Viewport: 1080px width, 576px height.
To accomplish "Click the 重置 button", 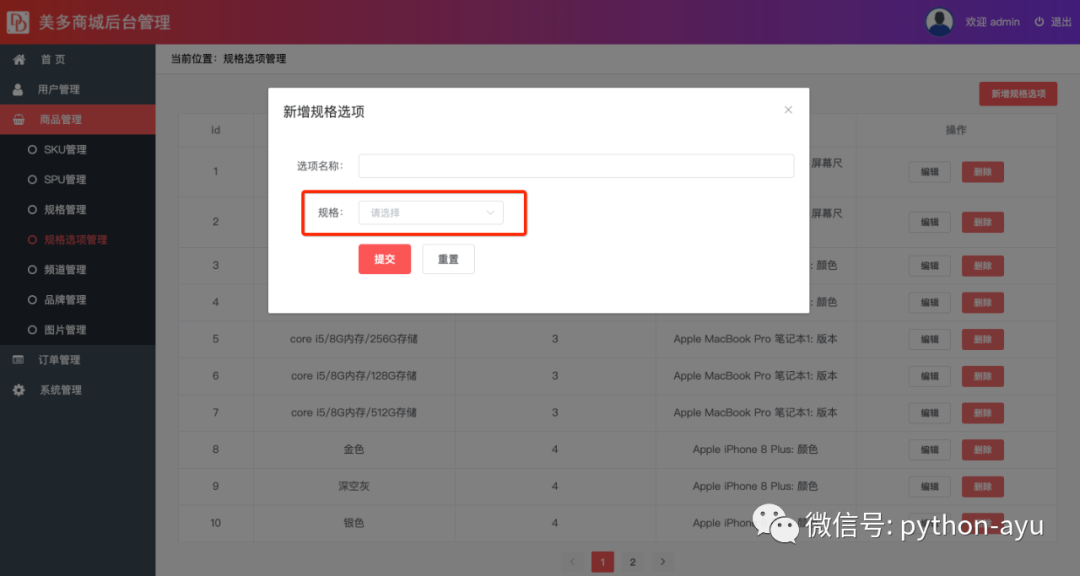I will [x=448, y=259].
